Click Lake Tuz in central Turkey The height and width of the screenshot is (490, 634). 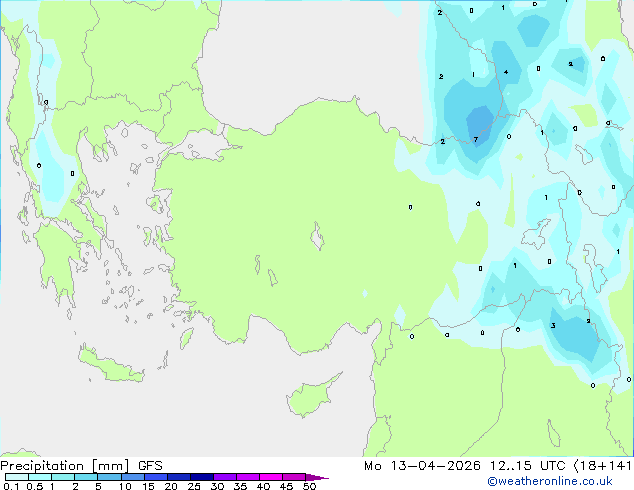pos(317,236)
